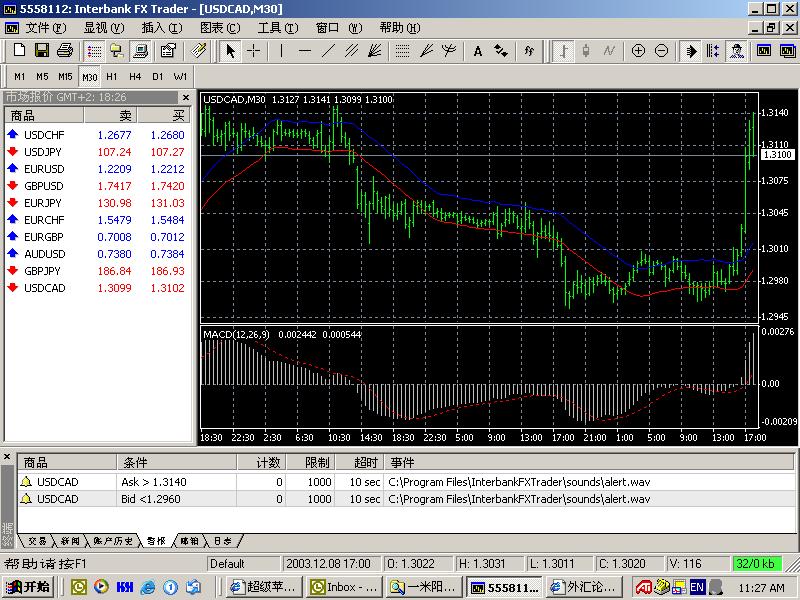Toggle the Terminal panel icon
This screenshot has height=600, width=800.
click(140, 51)
